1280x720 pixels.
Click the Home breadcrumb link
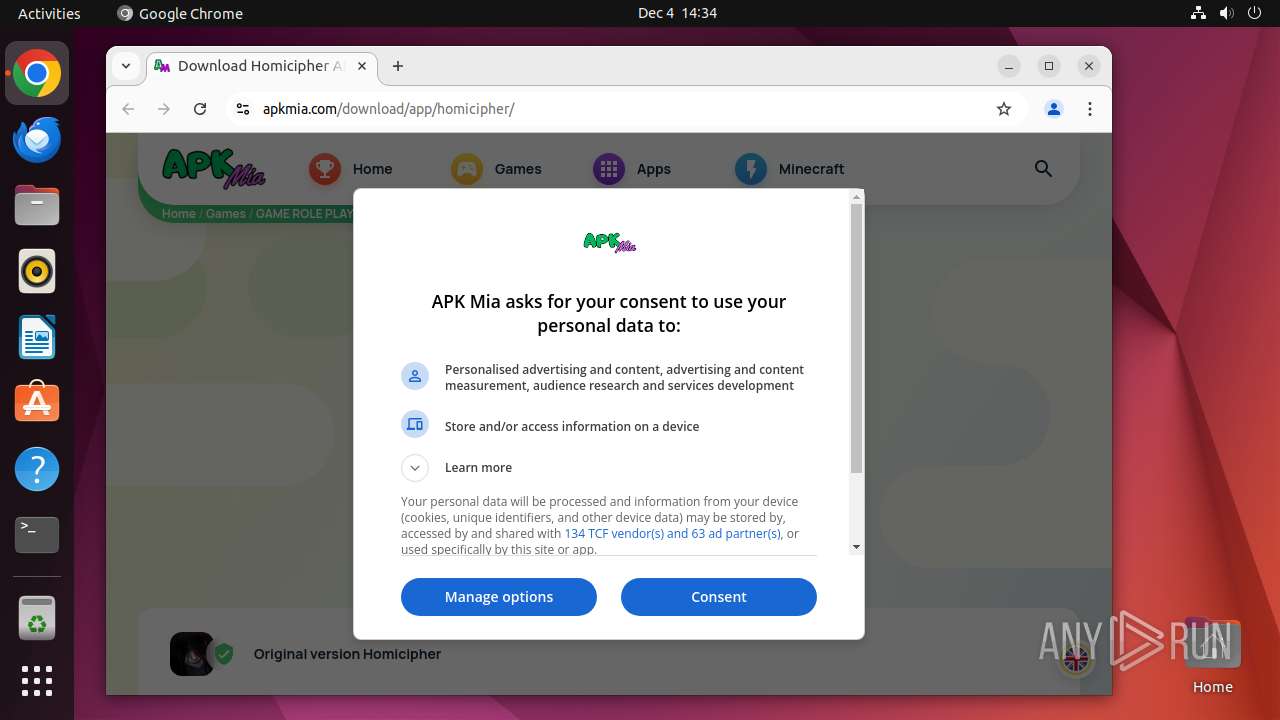coord(179,214)
